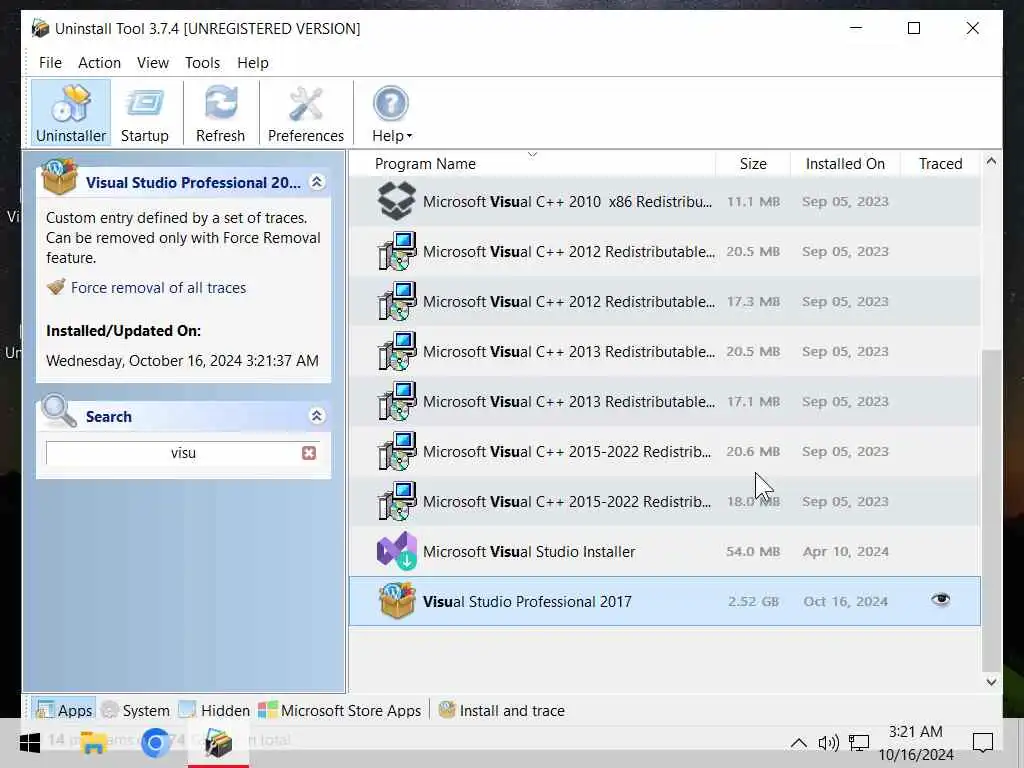Open the volume control in system tray

click(828, 743)
